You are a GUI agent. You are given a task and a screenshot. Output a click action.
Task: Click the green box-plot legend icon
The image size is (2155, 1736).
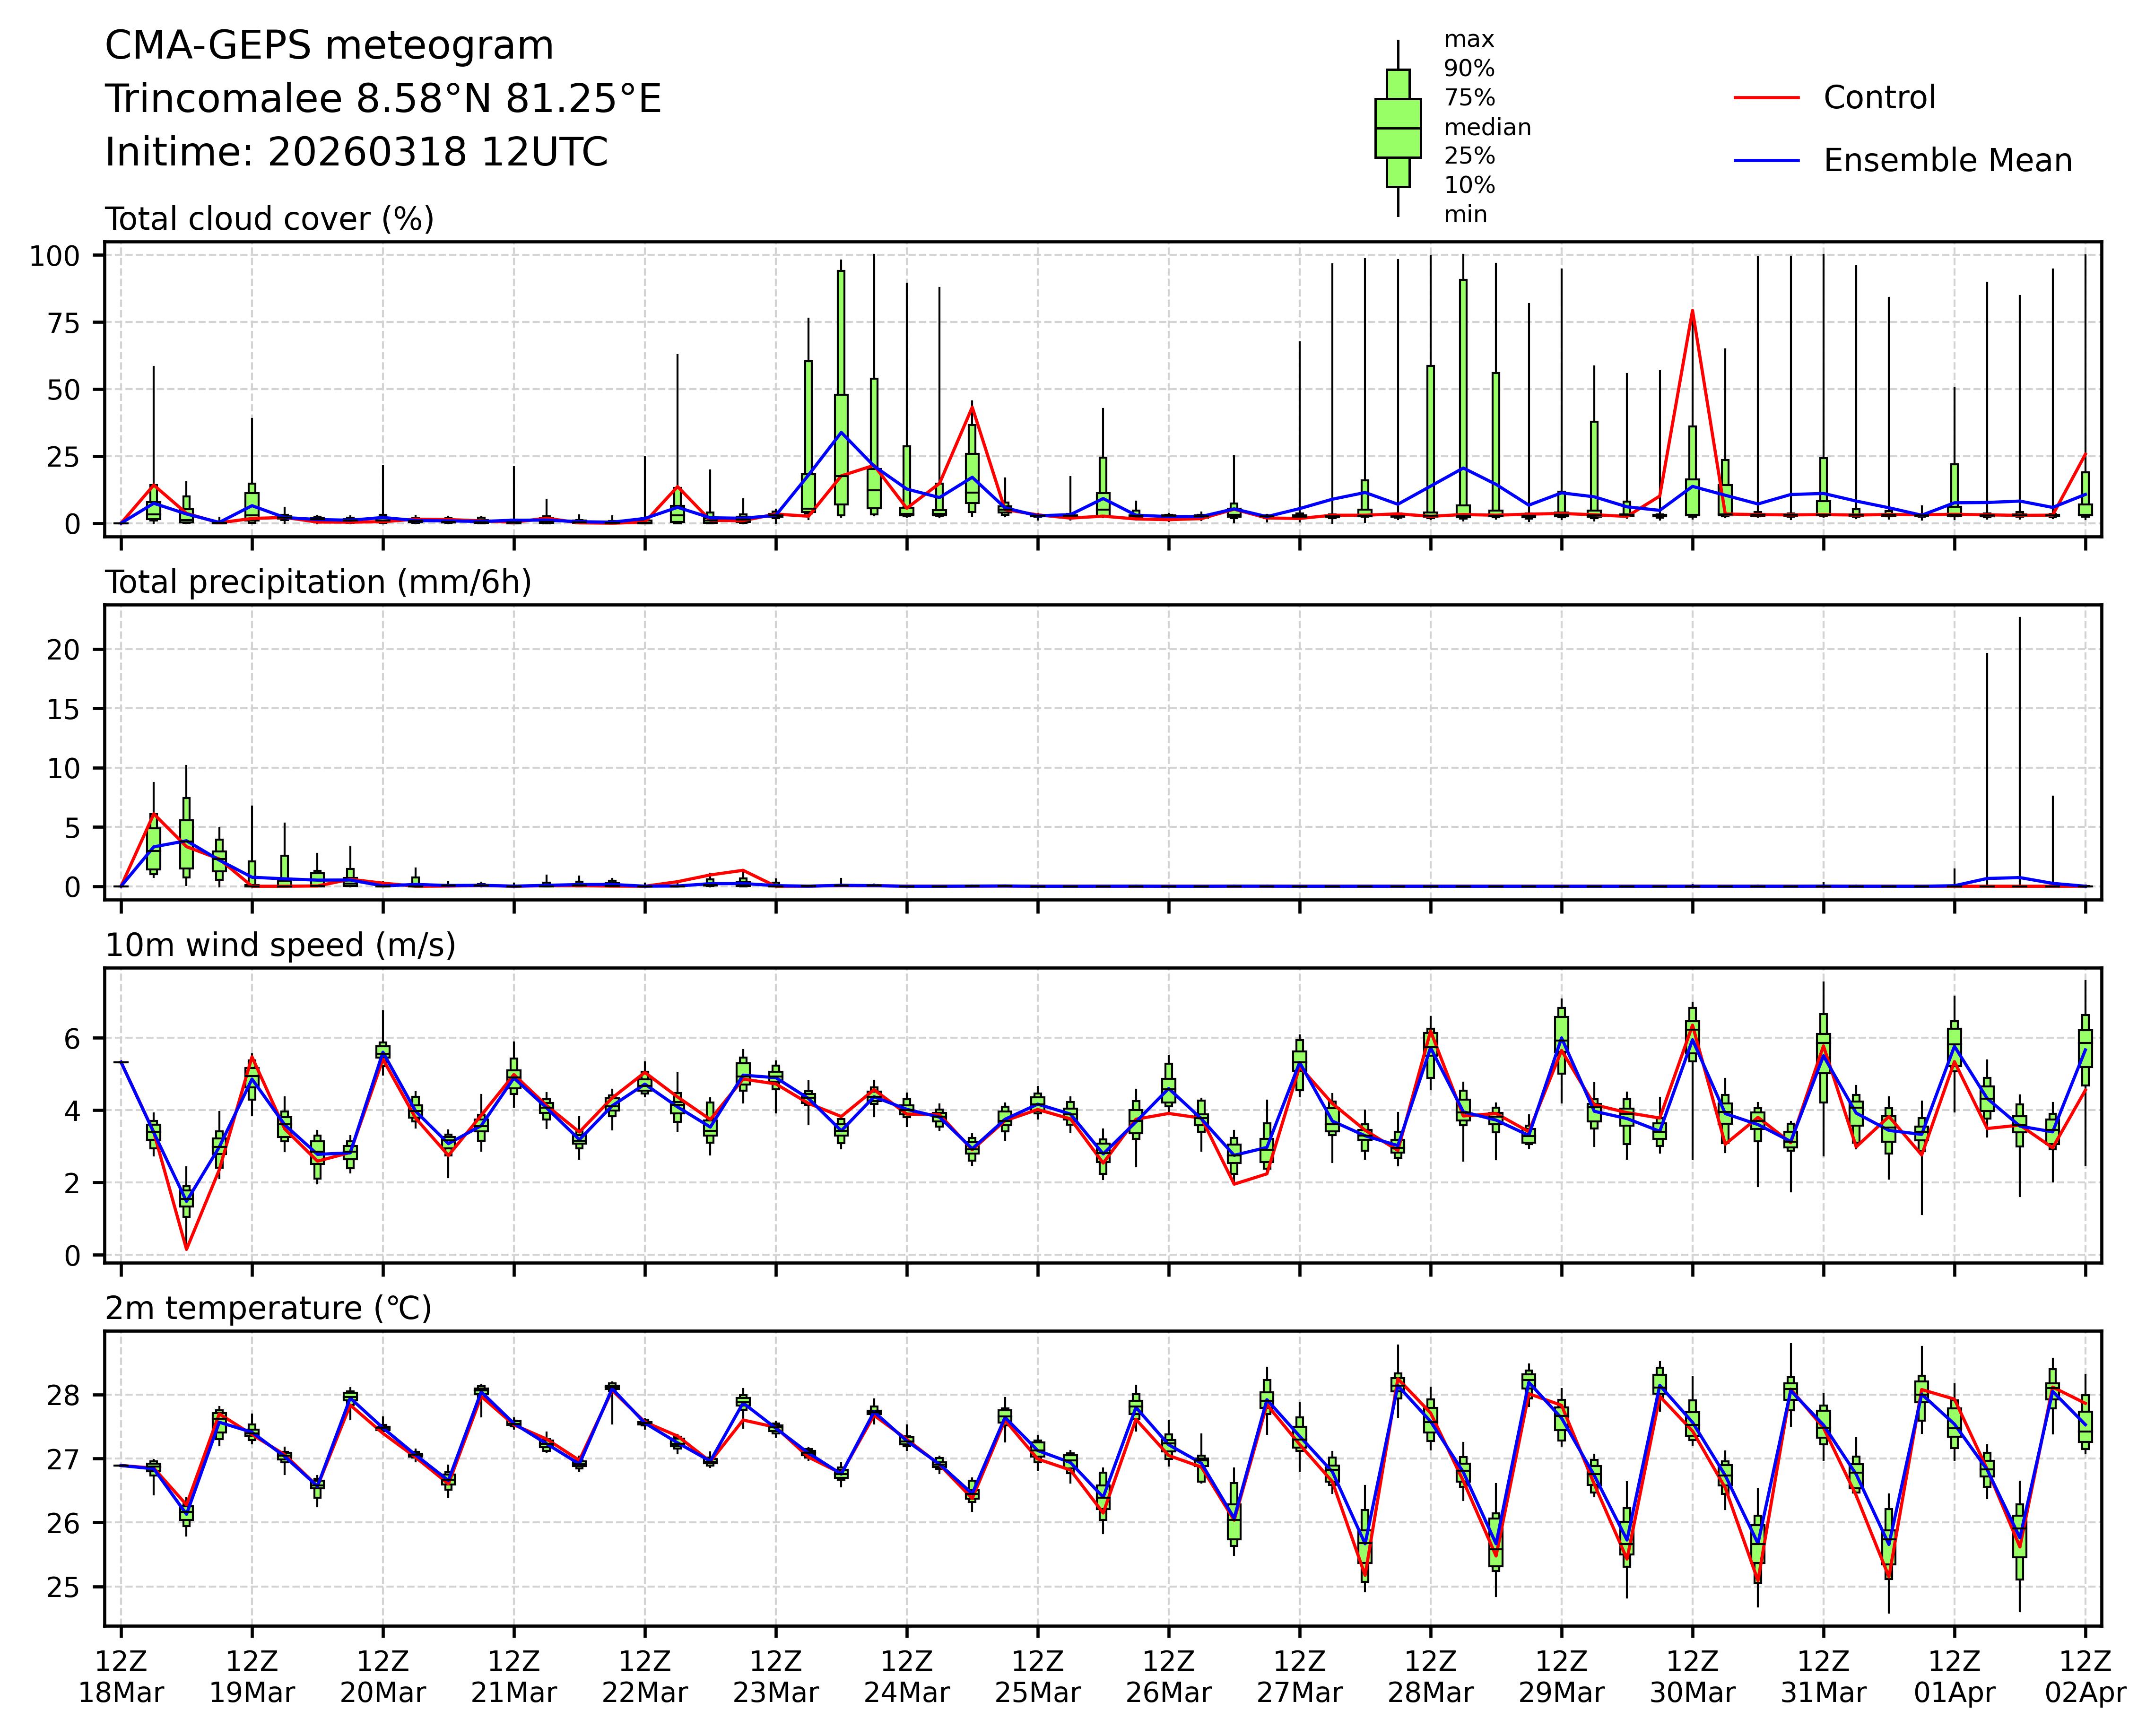tap(1397, 128)
